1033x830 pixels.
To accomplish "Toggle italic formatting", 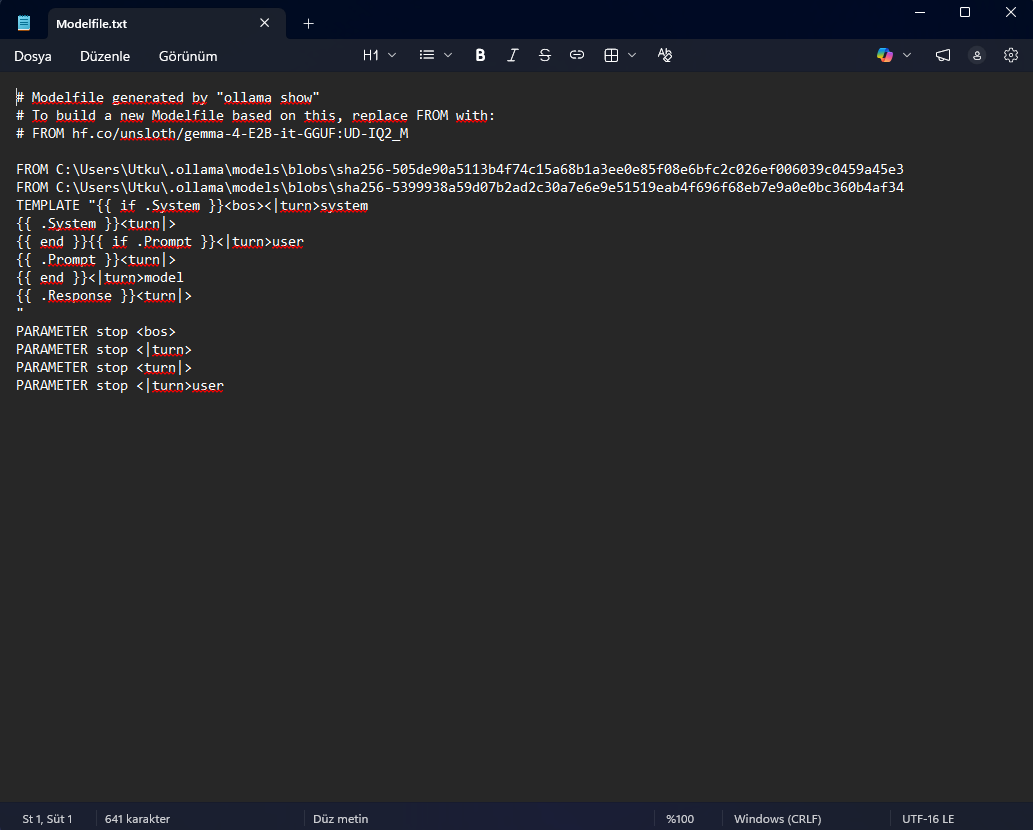I will pyautogui.click(x=513, y=55).
